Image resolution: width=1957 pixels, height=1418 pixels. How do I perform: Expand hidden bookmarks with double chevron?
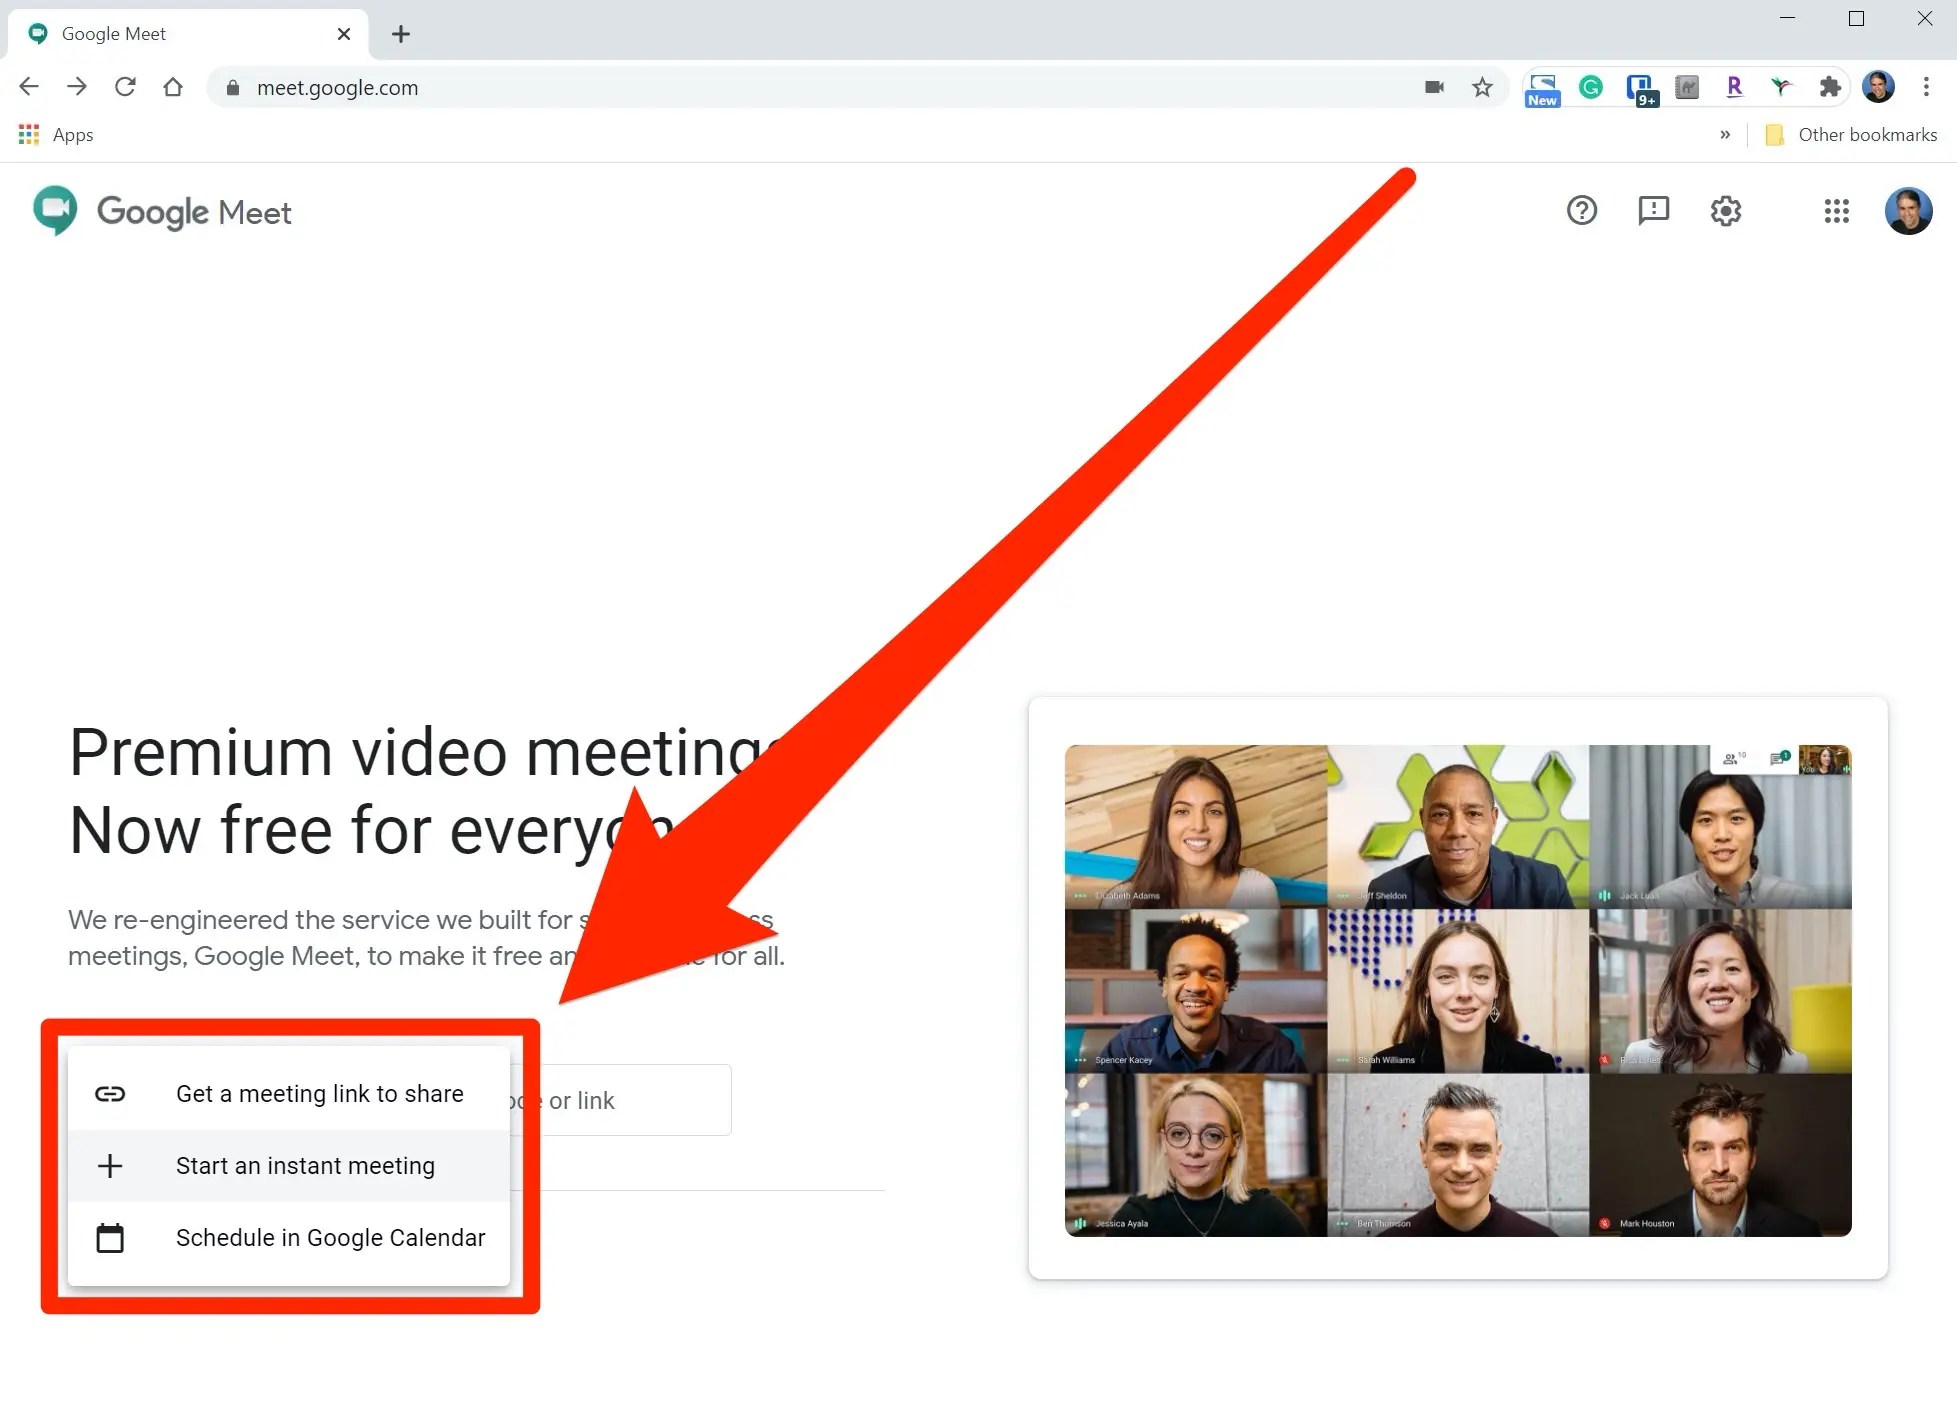(1724, 134)
